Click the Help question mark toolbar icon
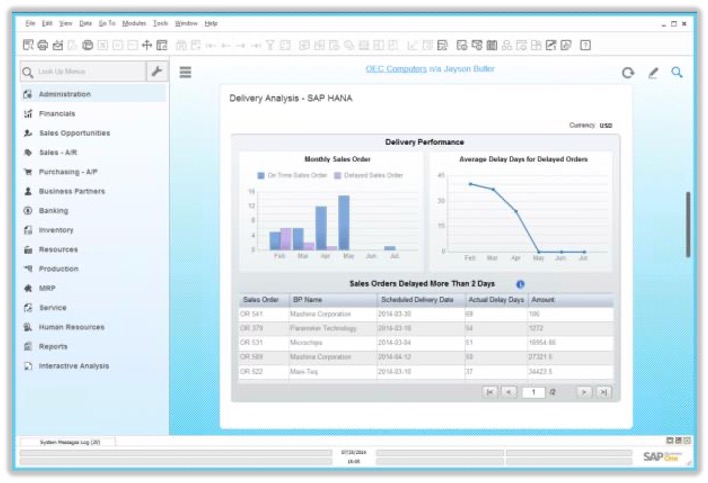Screen dimensions: 708x483 coord(585,45)
